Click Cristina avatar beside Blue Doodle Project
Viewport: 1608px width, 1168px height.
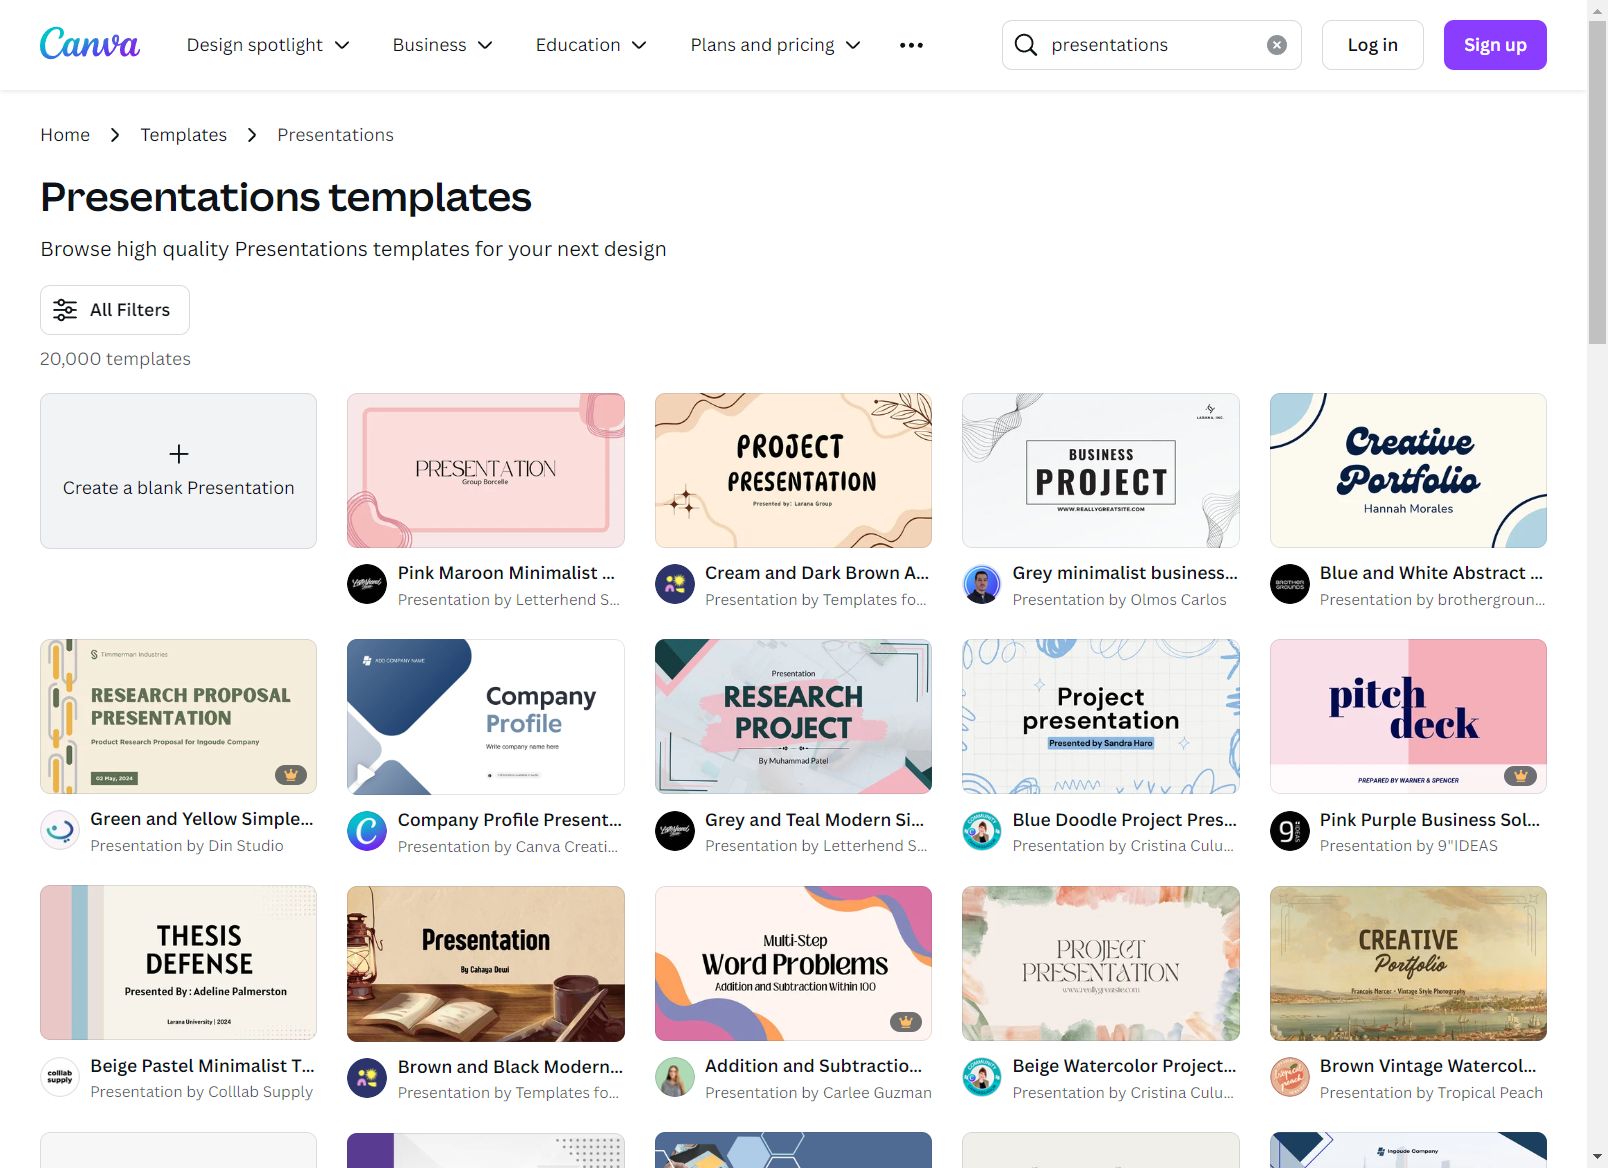click(982, 831)
